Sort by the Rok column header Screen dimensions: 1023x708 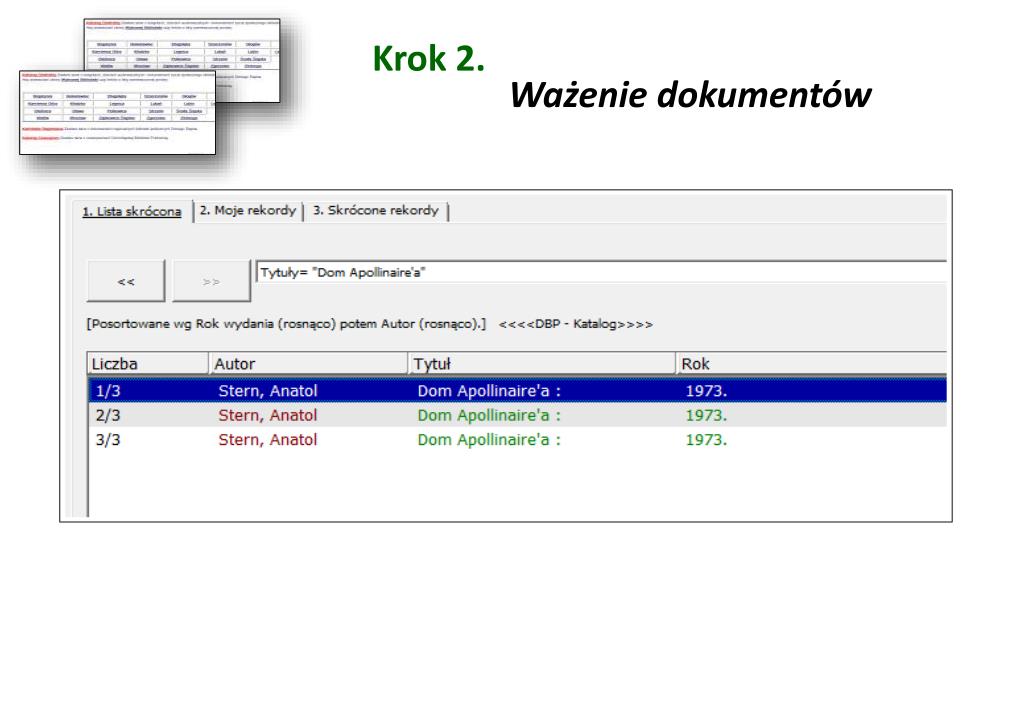pos(812,363)
